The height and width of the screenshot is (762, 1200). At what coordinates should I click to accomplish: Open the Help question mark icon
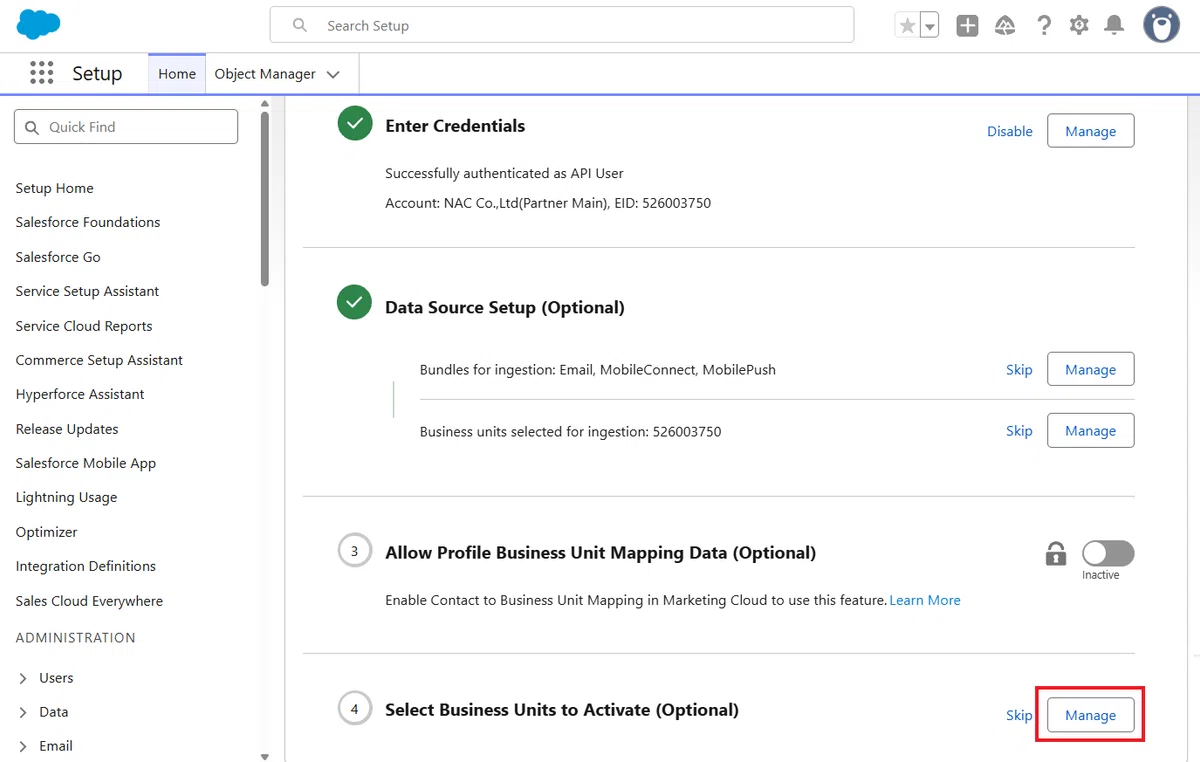[1043, 26]
